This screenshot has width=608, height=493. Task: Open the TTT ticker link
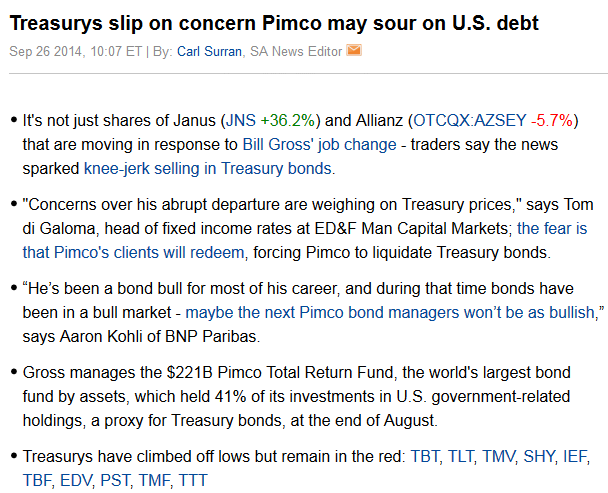click(193, 481)
